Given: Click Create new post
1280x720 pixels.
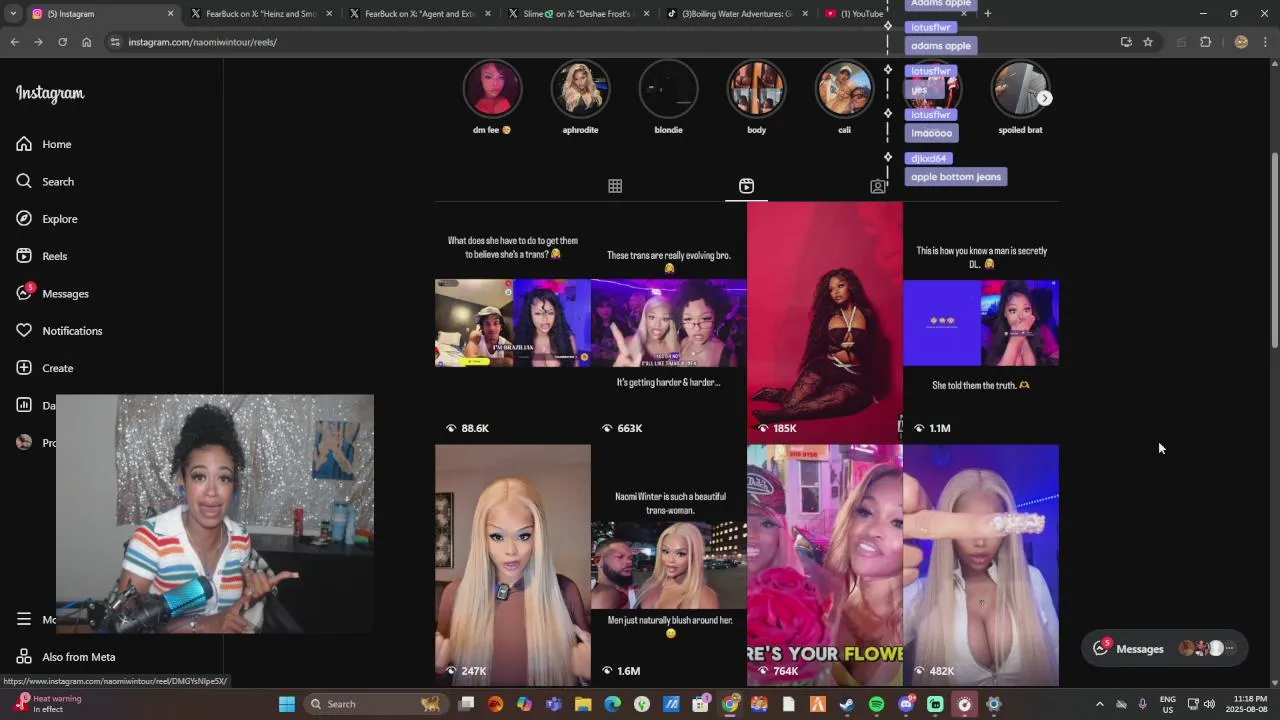Looking at the screenshot, I should pos(45,368).
